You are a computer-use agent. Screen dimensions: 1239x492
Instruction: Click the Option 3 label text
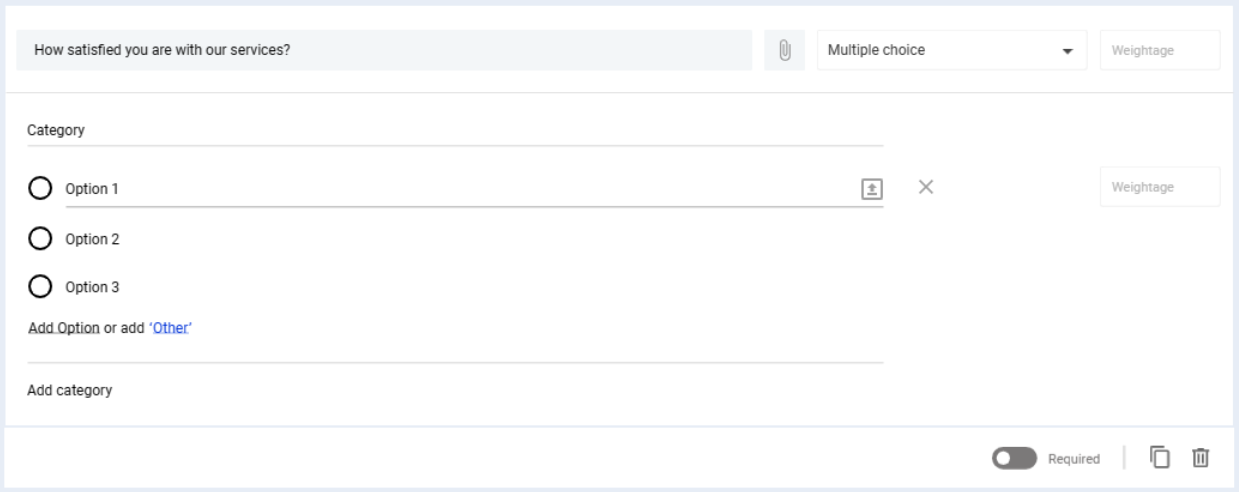click(93, 287)
